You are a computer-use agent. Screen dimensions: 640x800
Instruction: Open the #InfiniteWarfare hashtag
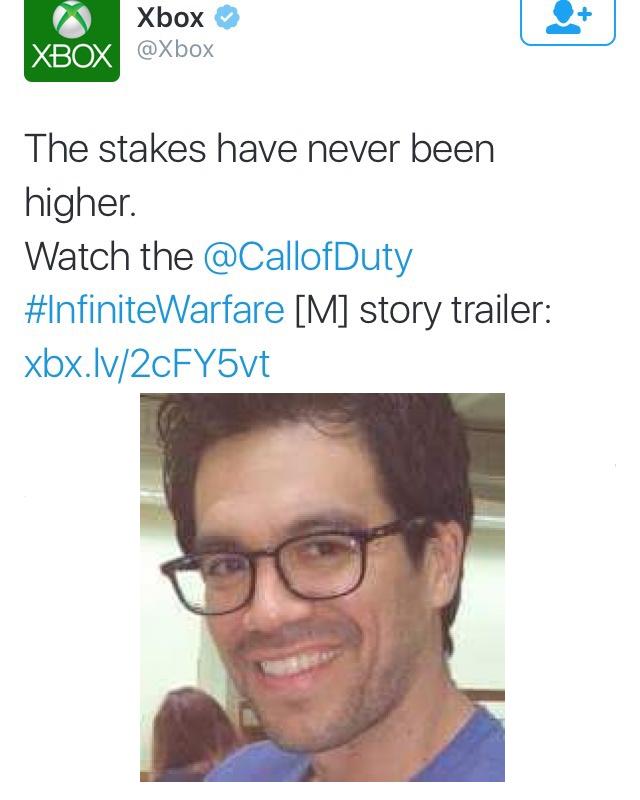(x=154, y=310)
